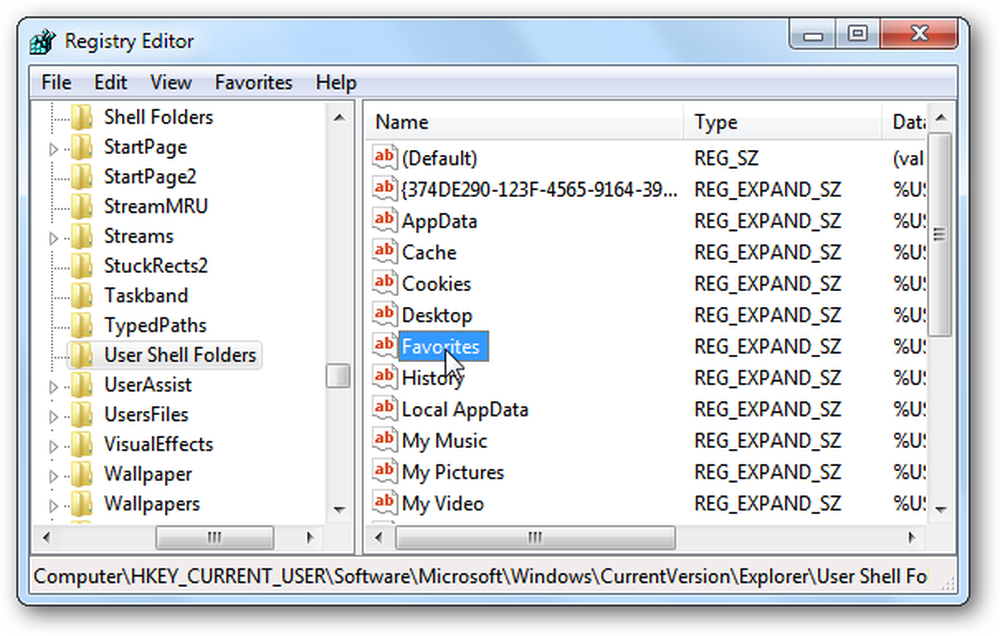Click the tree pane scroll down arrow
This screenshot has height=636, width=1000.
[339, 509]
